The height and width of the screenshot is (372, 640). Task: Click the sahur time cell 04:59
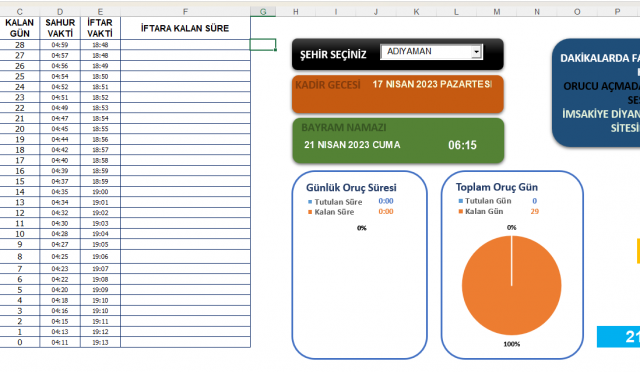60,45
